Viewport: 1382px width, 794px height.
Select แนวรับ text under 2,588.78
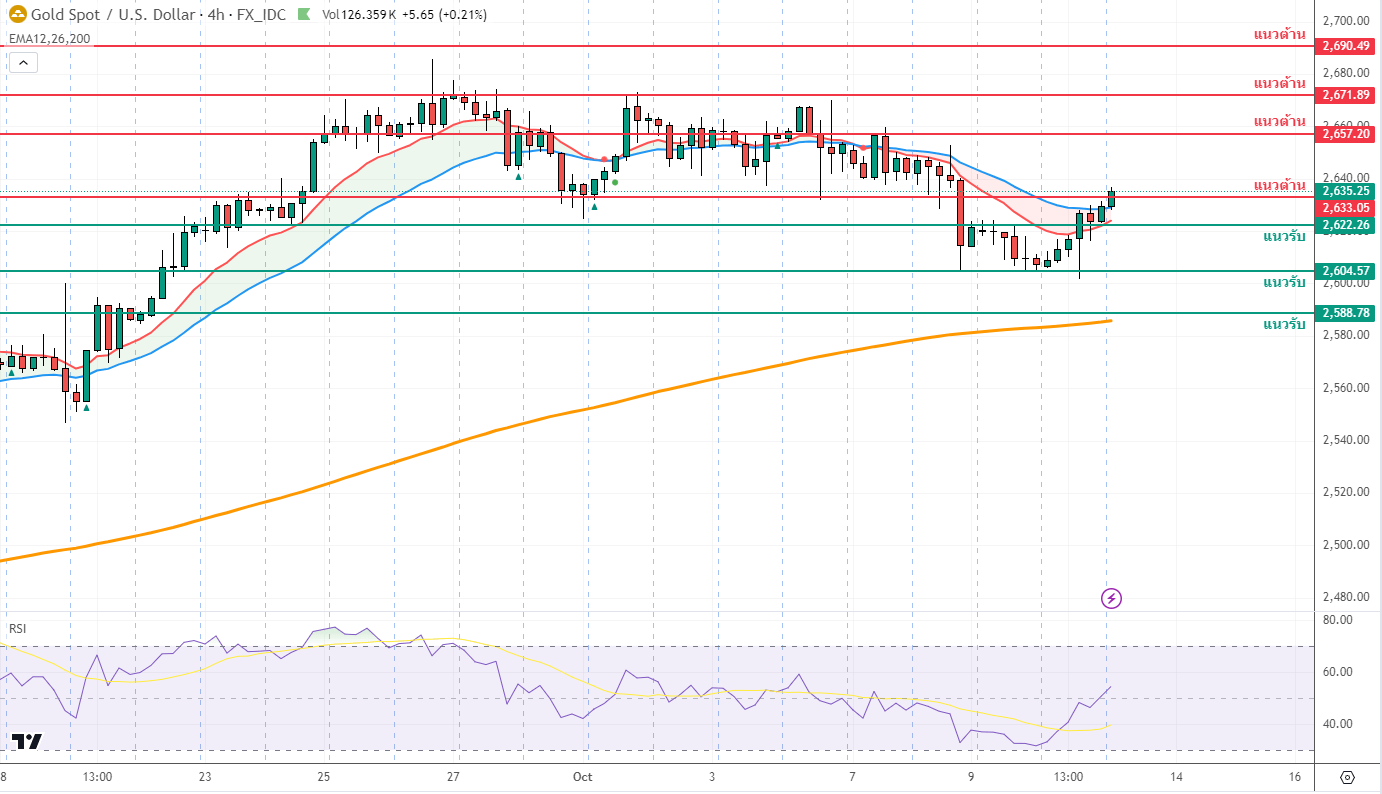pos(1284,325)
